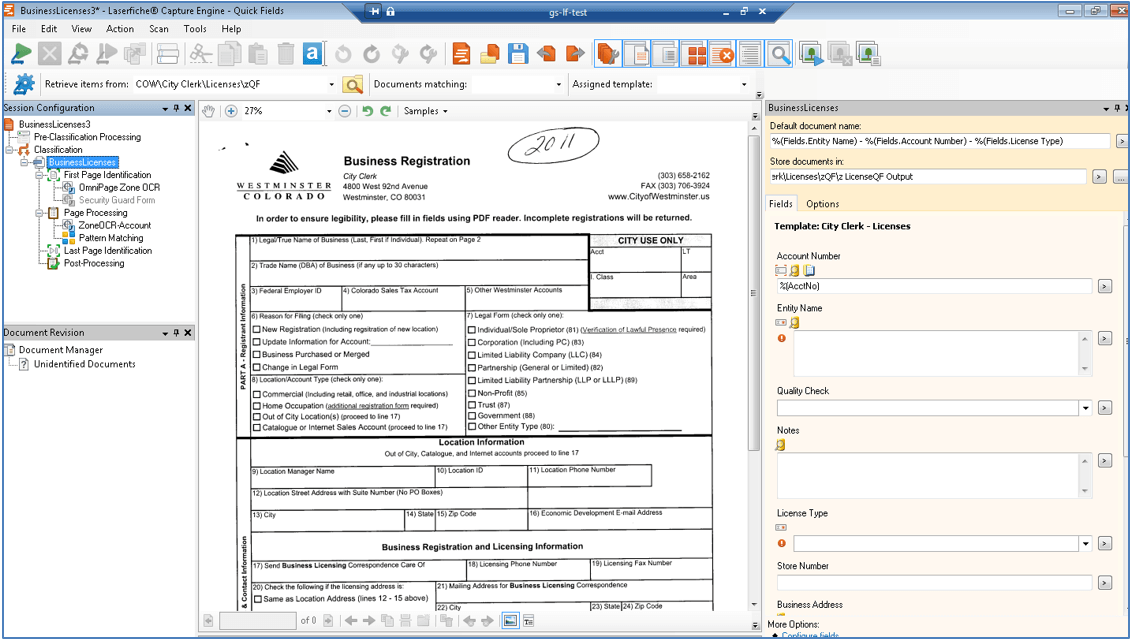Select the hand pan tool
The image size is (1130, 640).
coord(209,111)
